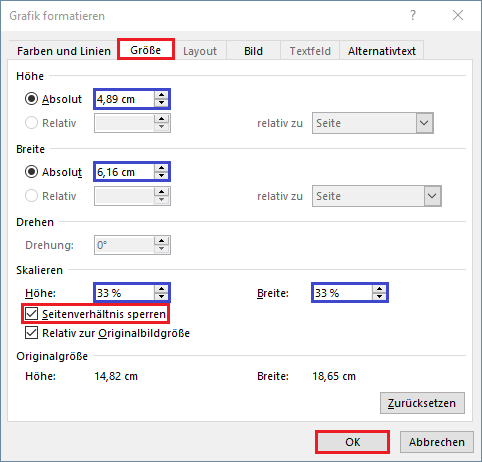Decrease absolute height with down spinner arrow
This screenshot has width=482, height=462.
[161, 103]
